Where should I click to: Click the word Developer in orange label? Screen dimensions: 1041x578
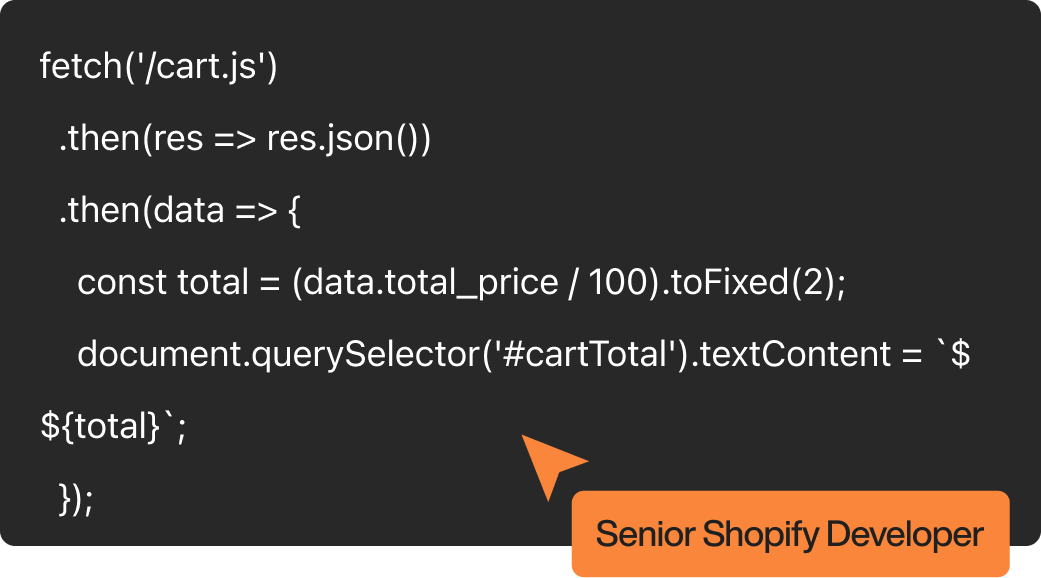tap(908, 534)
